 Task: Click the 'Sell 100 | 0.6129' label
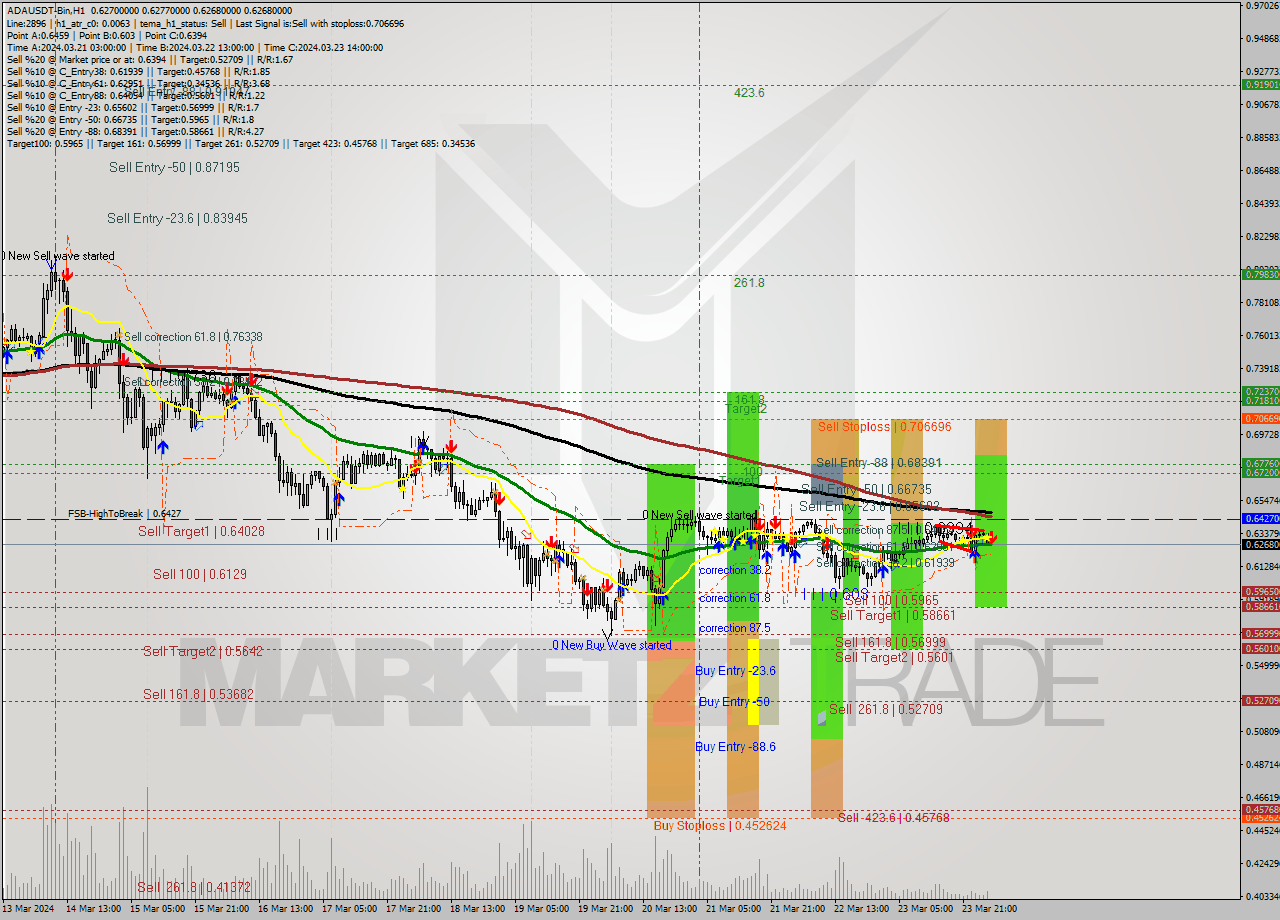tap(199, 574)
